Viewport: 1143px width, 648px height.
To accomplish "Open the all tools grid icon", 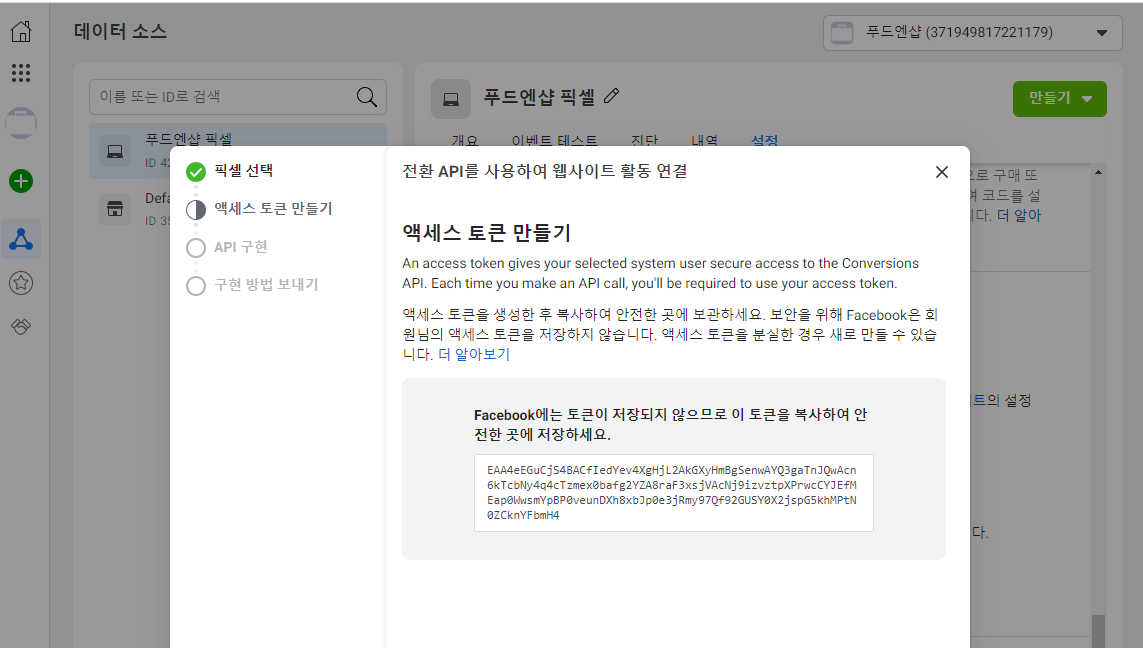I will tap(21, 72).
